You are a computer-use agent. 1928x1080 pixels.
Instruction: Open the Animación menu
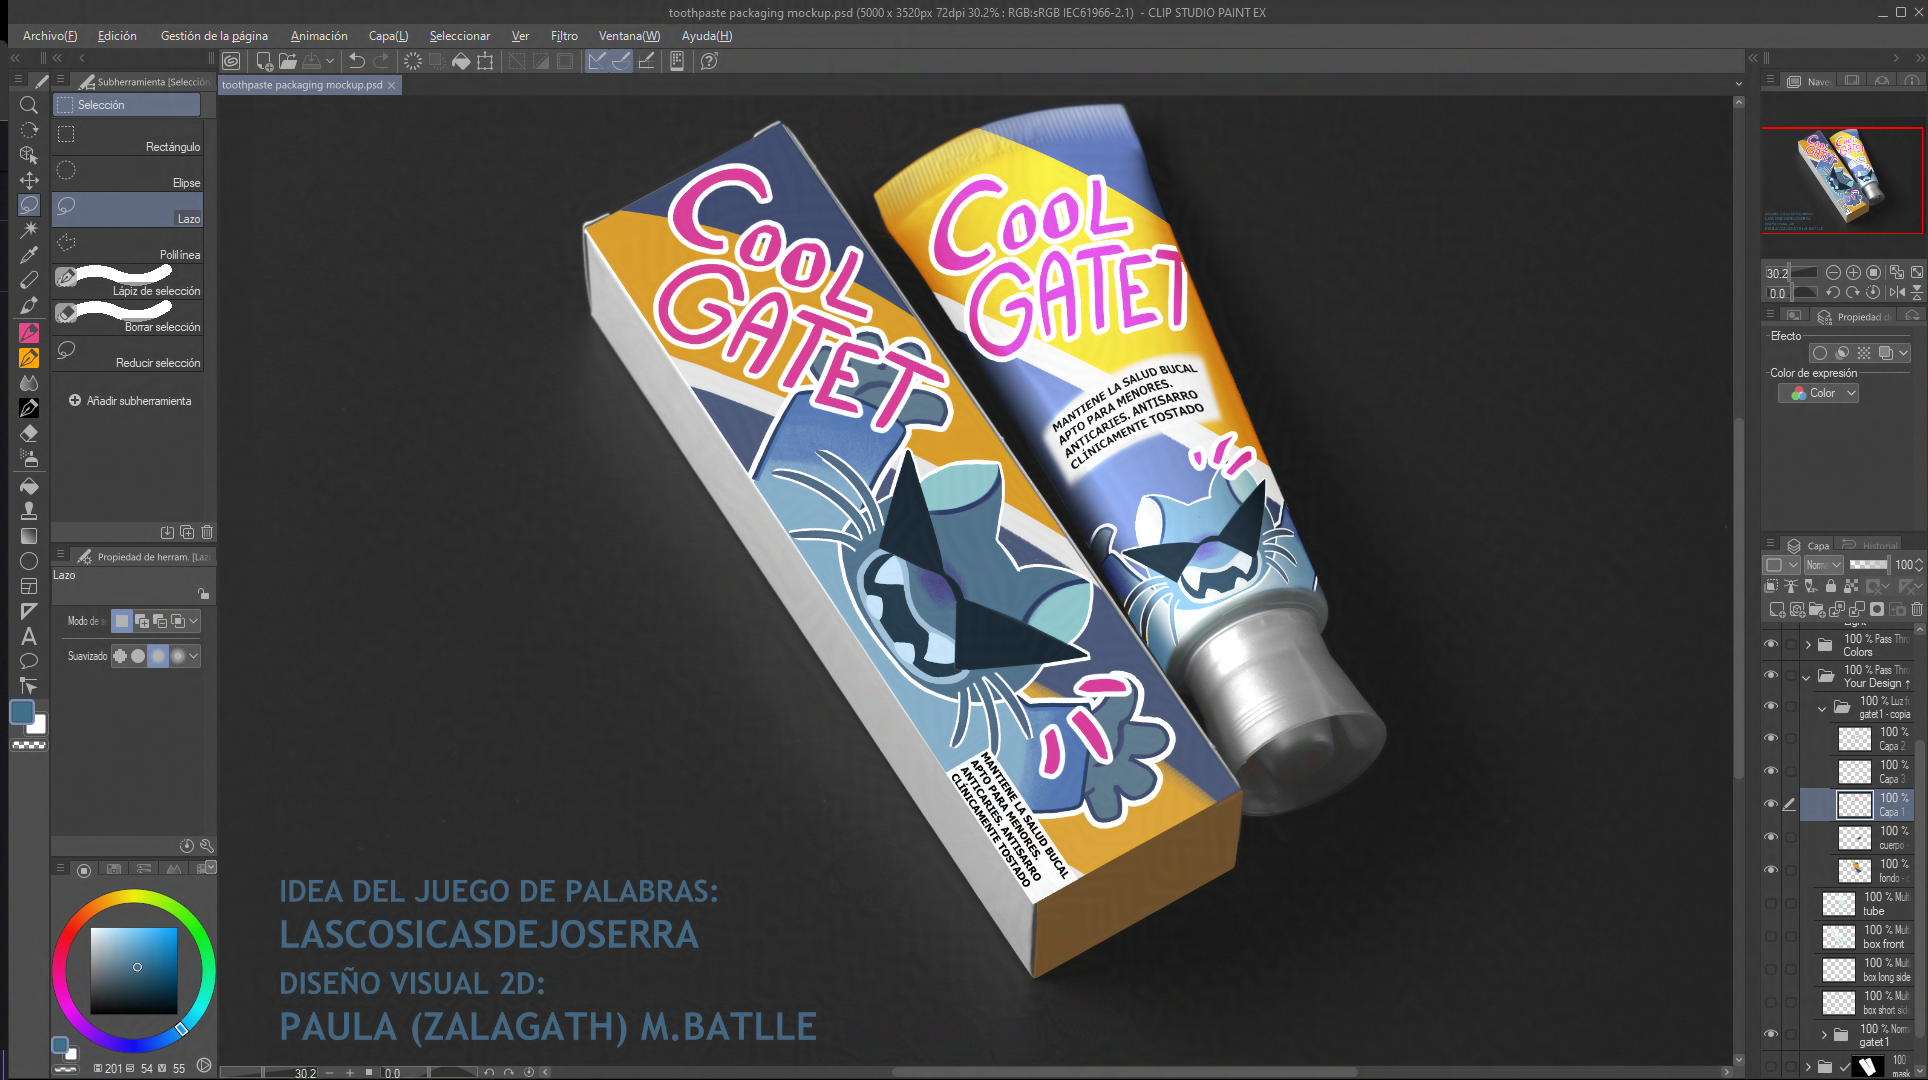pos(319,36)
